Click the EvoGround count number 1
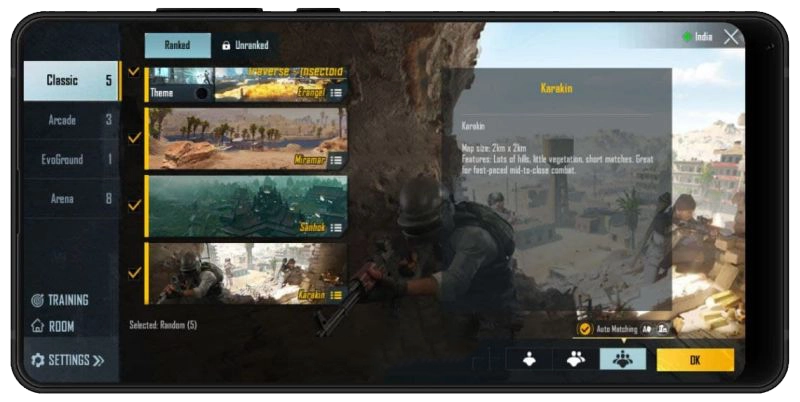Viewport: 800px width, 402px height. pyautogui.click(x=109, y=159)
